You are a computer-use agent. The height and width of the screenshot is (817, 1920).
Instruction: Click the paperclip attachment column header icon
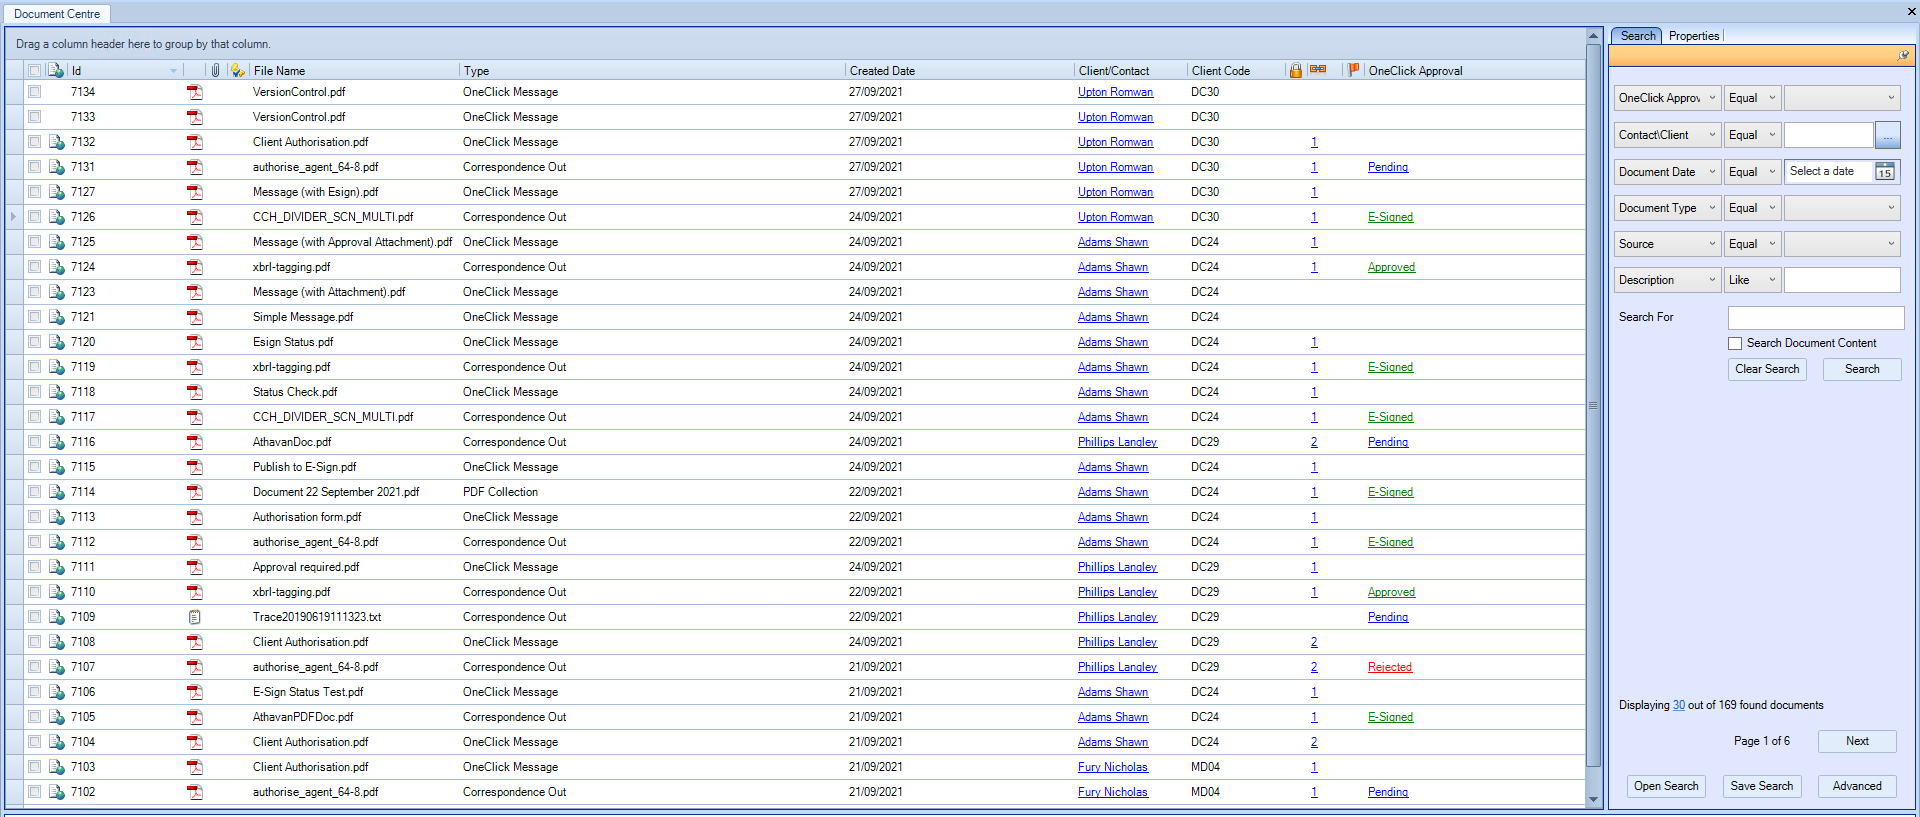(215, 71)
